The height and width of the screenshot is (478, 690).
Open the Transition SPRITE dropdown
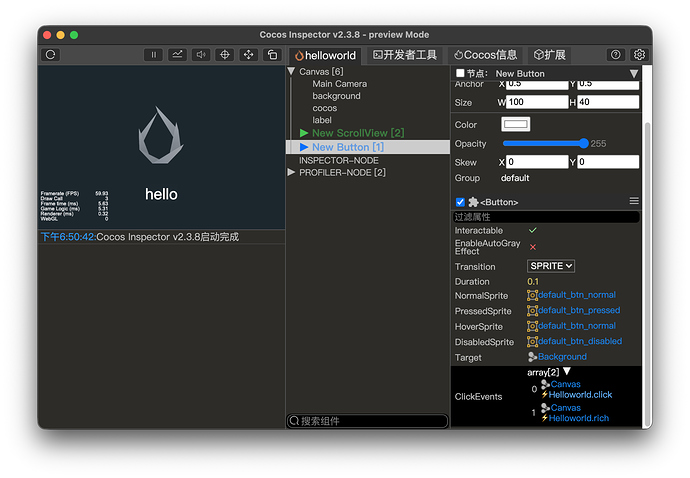tap(551, 266)
